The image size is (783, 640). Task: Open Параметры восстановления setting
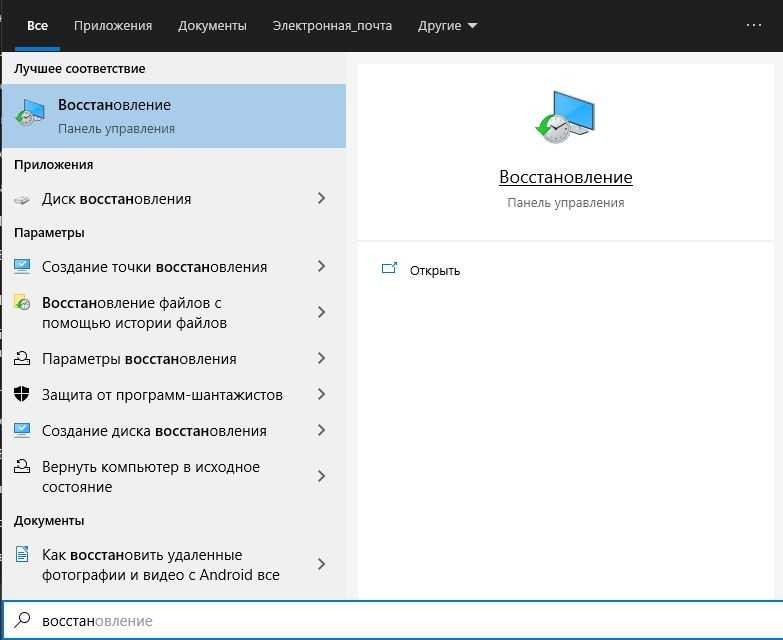pos(174,358)
